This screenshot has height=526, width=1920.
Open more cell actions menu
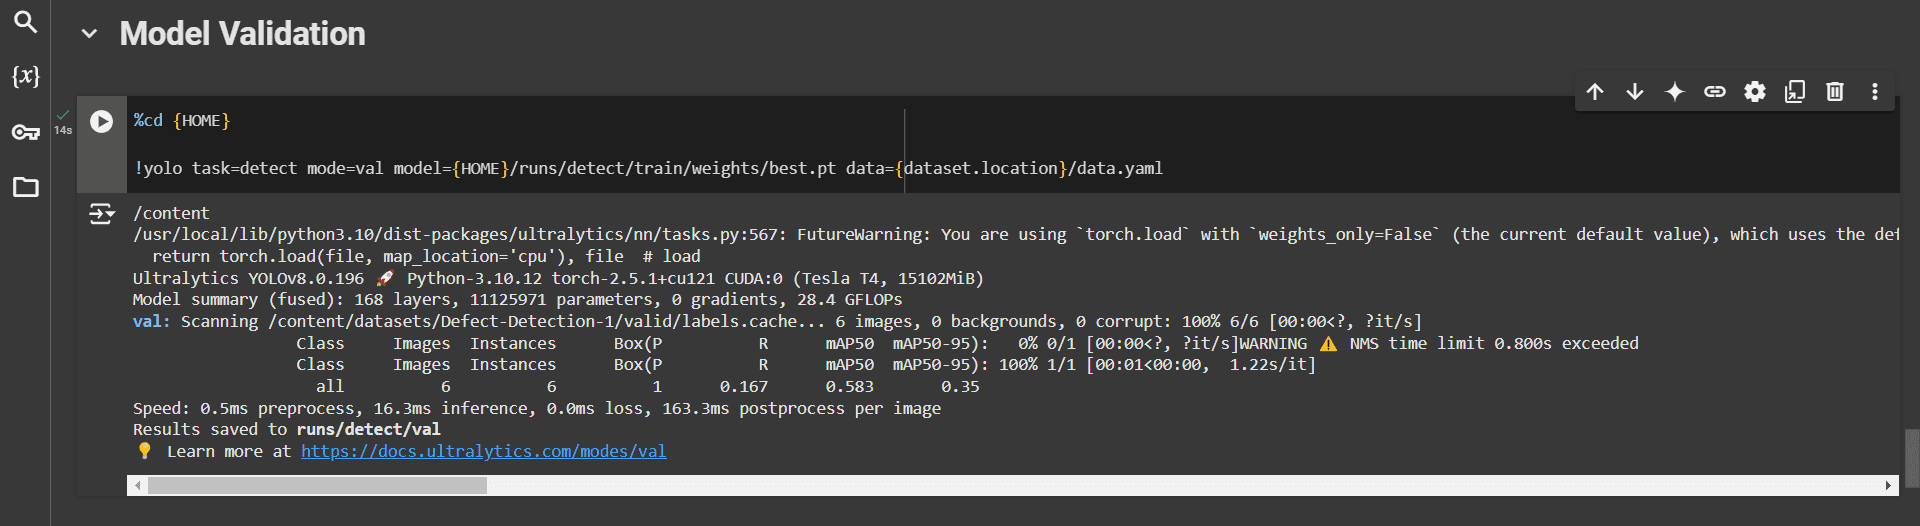pos(1875,92)
